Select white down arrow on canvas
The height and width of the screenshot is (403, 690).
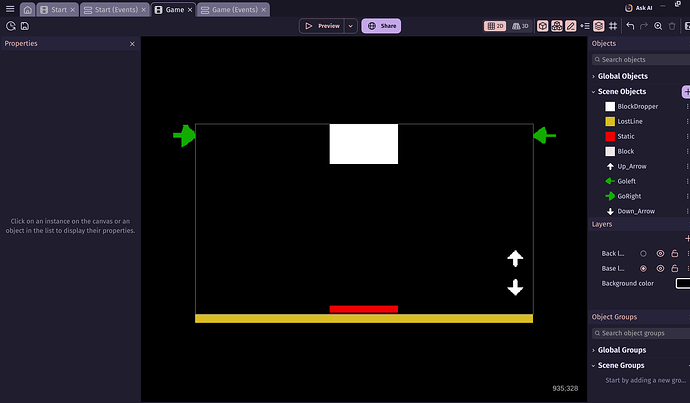coord(515,287)
